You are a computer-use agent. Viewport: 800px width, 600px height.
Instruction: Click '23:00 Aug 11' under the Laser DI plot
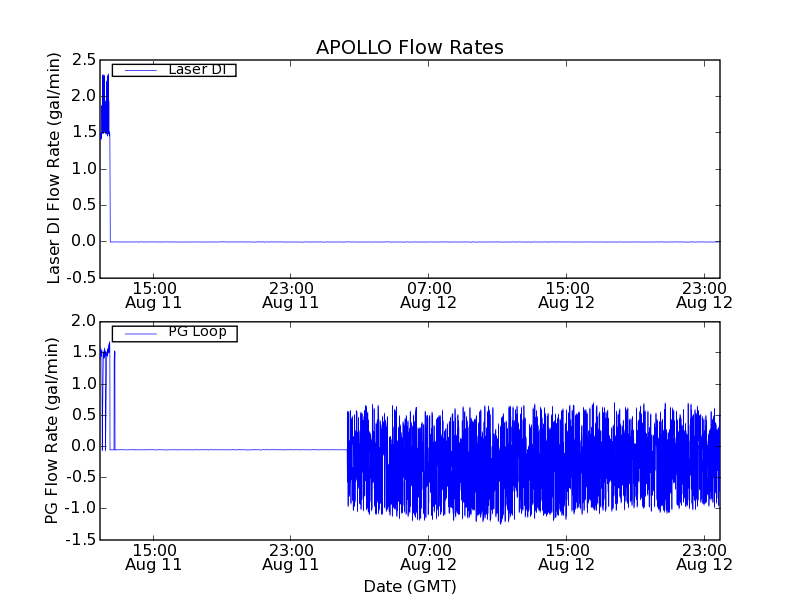[x=291, y=296]
